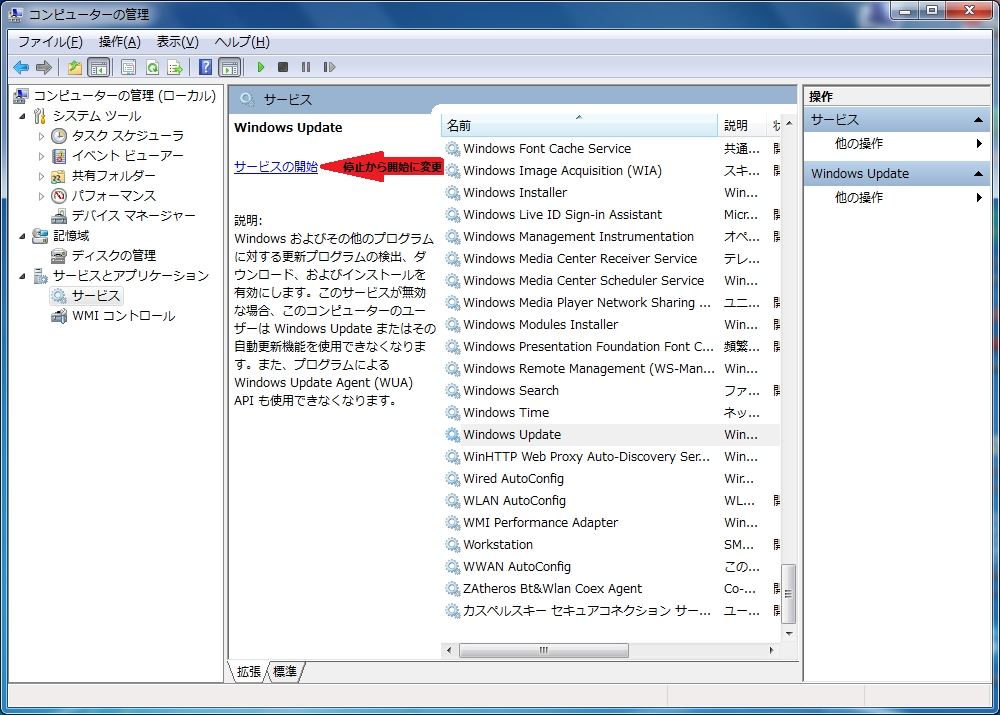Toggle the action pane visibility toolbar button
1000x715 pixels.
coord(230,67)
